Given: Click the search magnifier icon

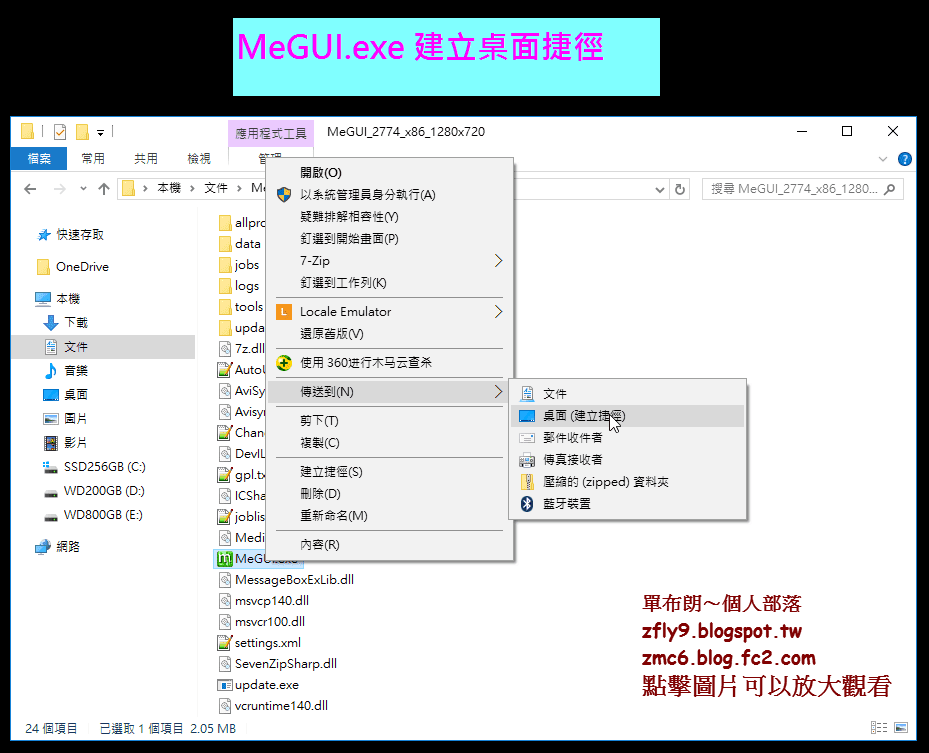Looking at the screenshot, I should click(x=889, y=189).
